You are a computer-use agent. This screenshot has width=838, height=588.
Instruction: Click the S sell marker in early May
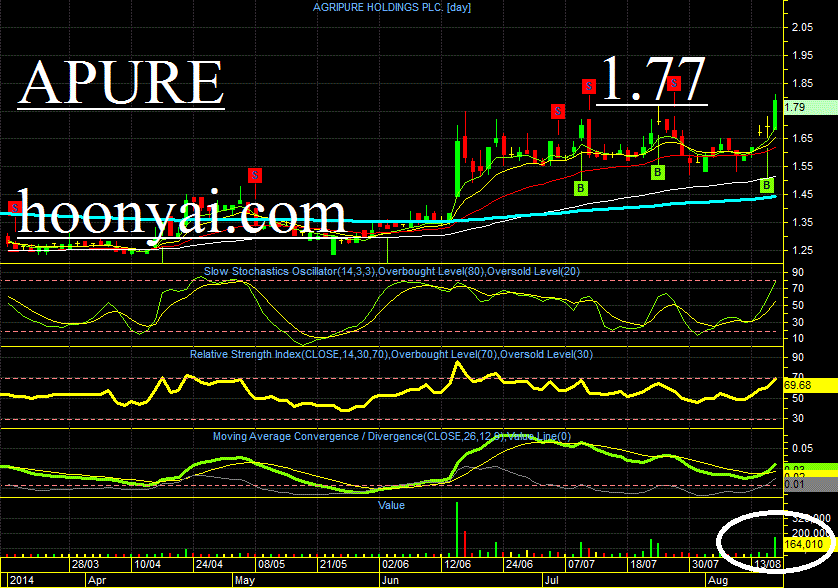coord(255,175)
